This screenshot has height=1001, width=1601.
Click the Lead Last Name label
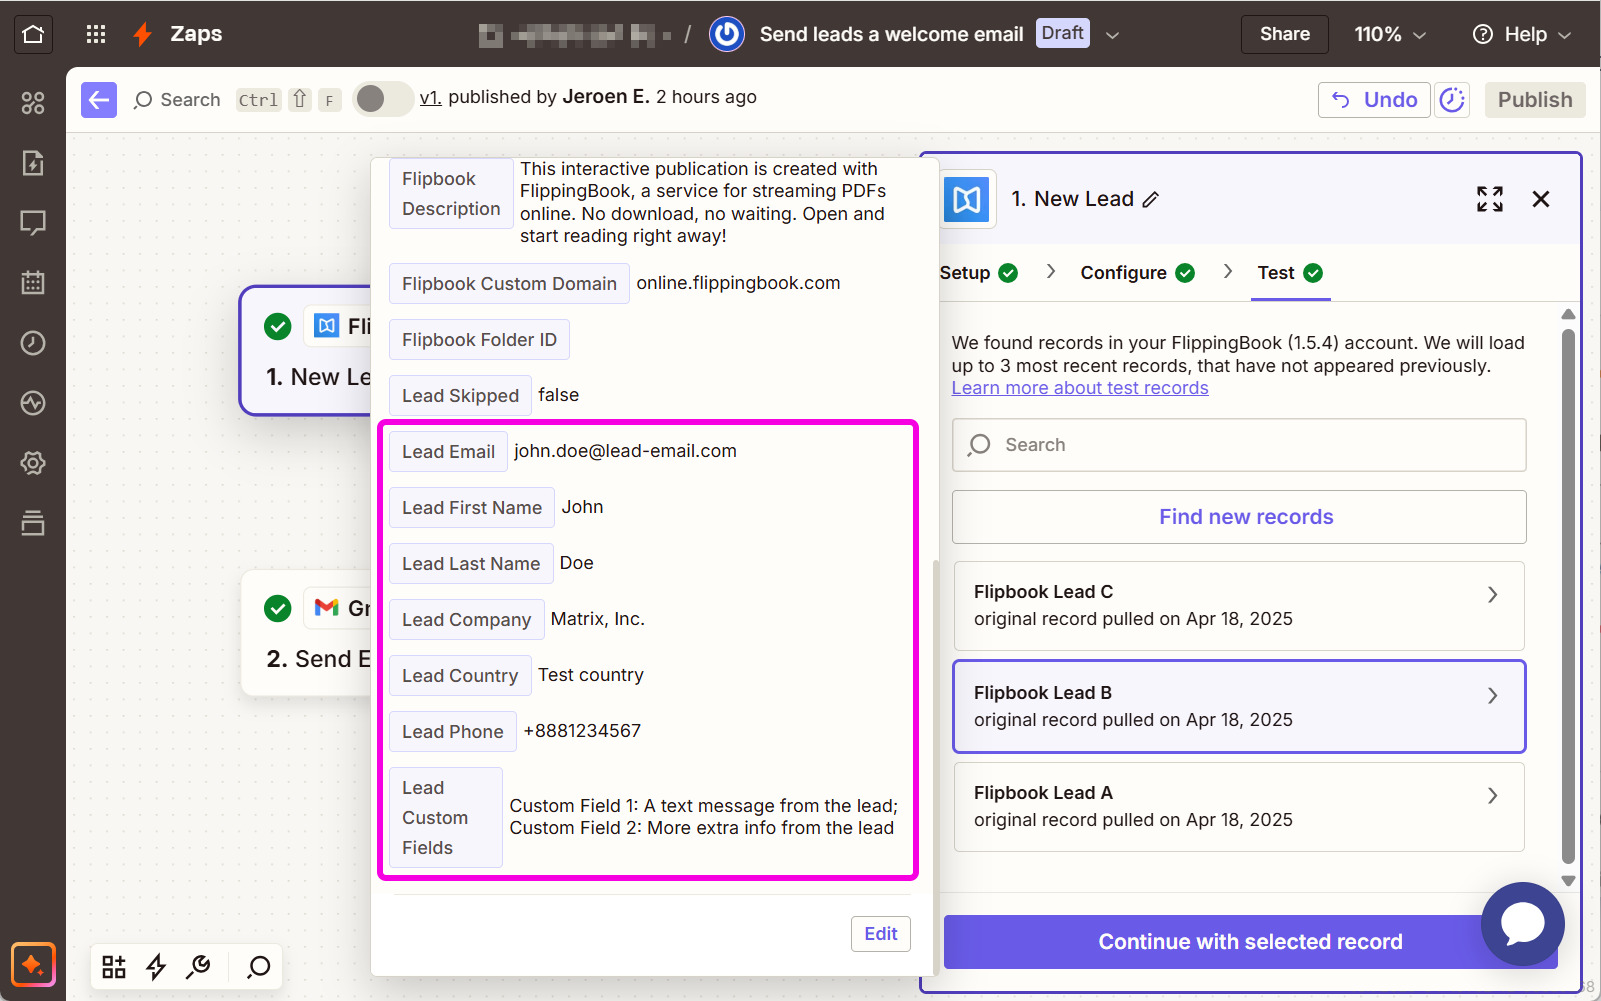471,564
